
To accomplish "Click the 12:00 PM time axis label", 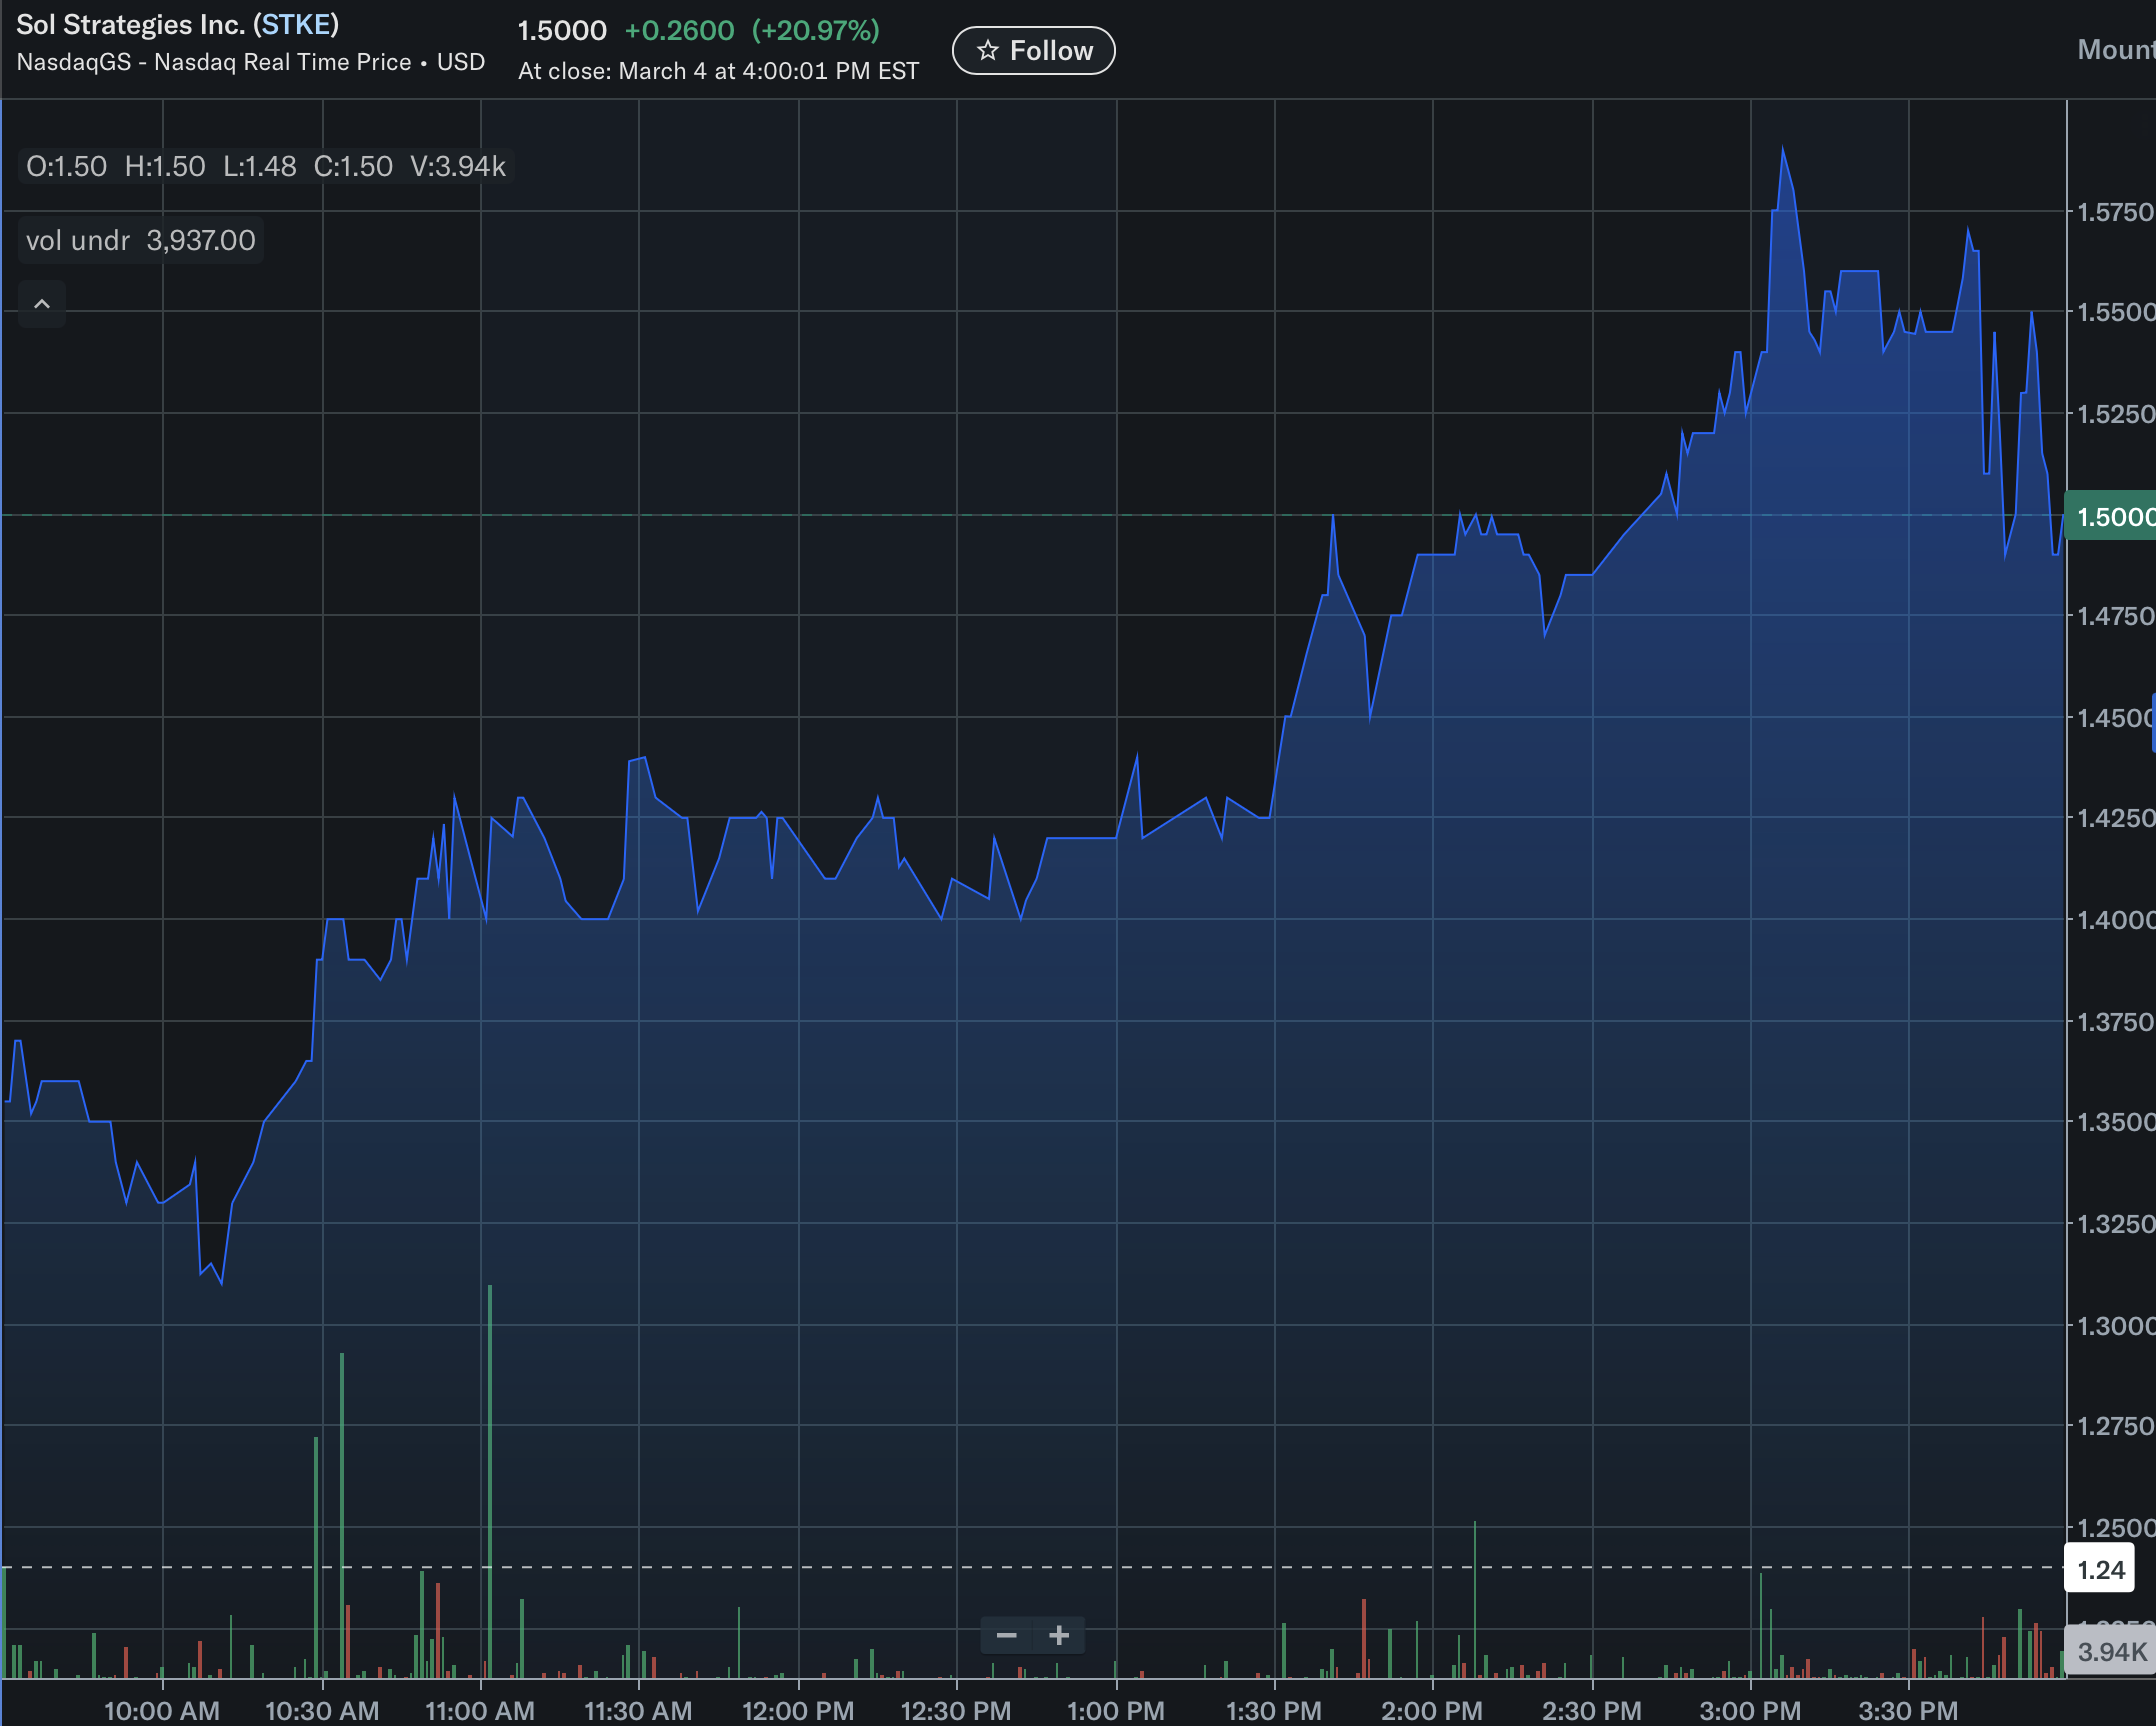I will coord(798,1710).
